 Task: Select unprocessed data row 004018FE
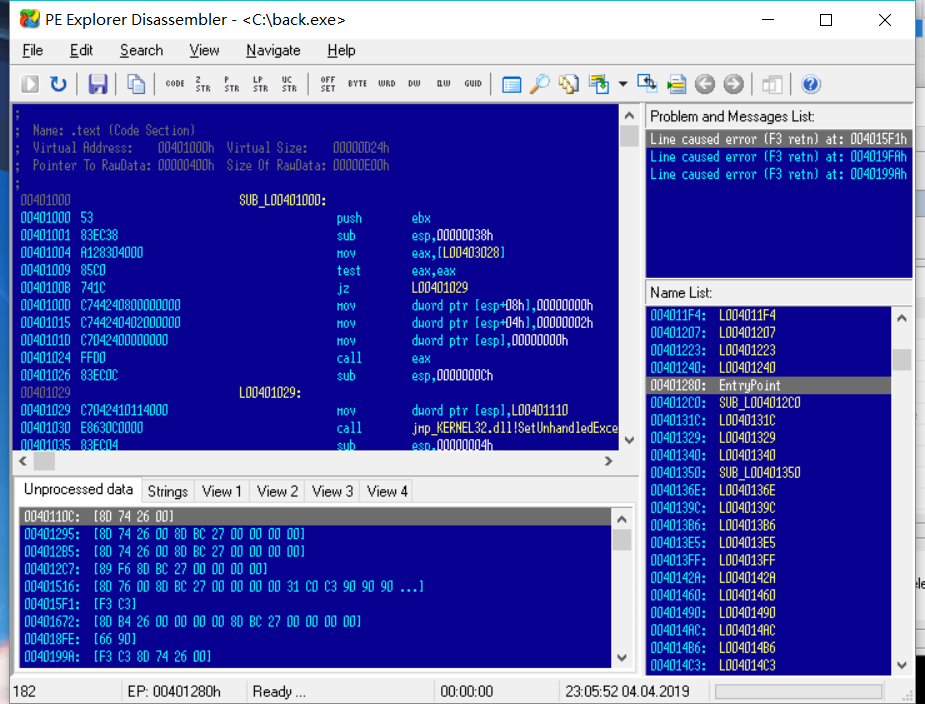tap(316, 639)
